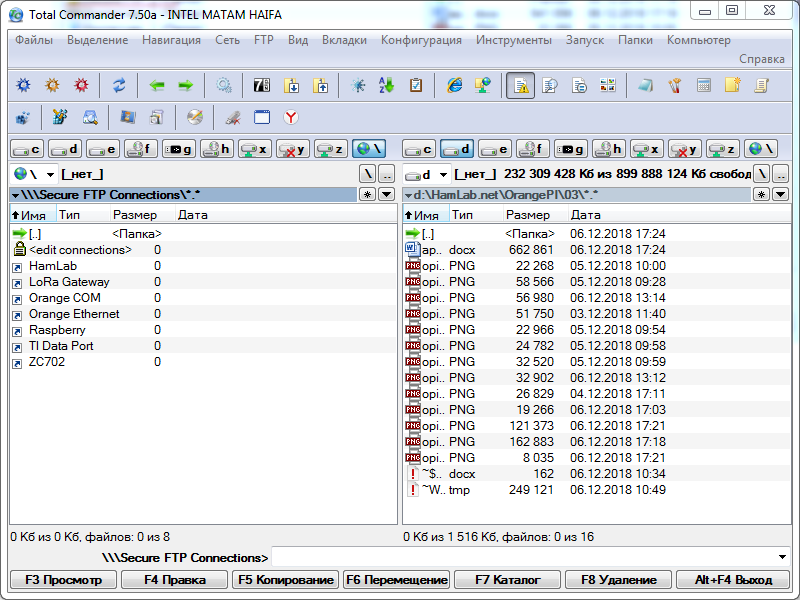Open right panel directory history arrow
800x600 pixels.
click(x=781, y=194)
